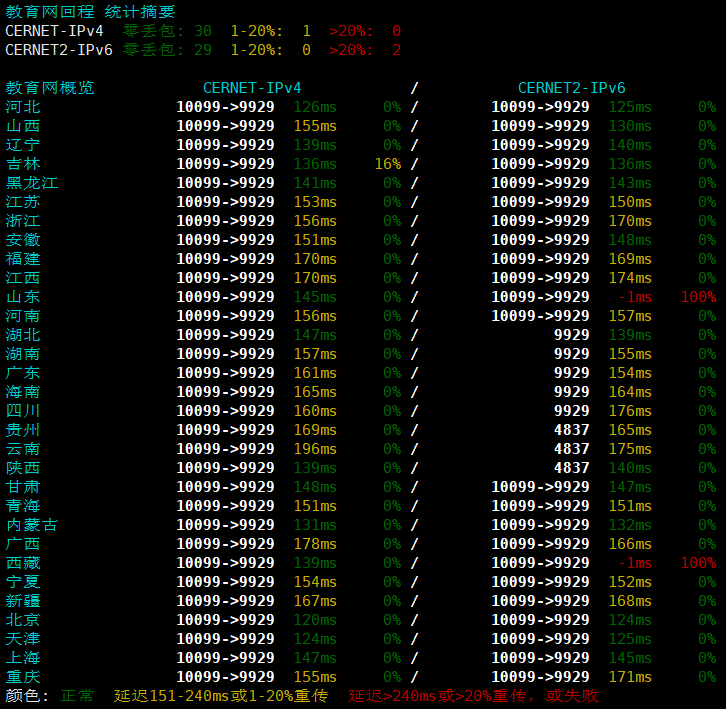Select the 湖南 row label
Screen dimensions: 726x709
pos(23,354)
